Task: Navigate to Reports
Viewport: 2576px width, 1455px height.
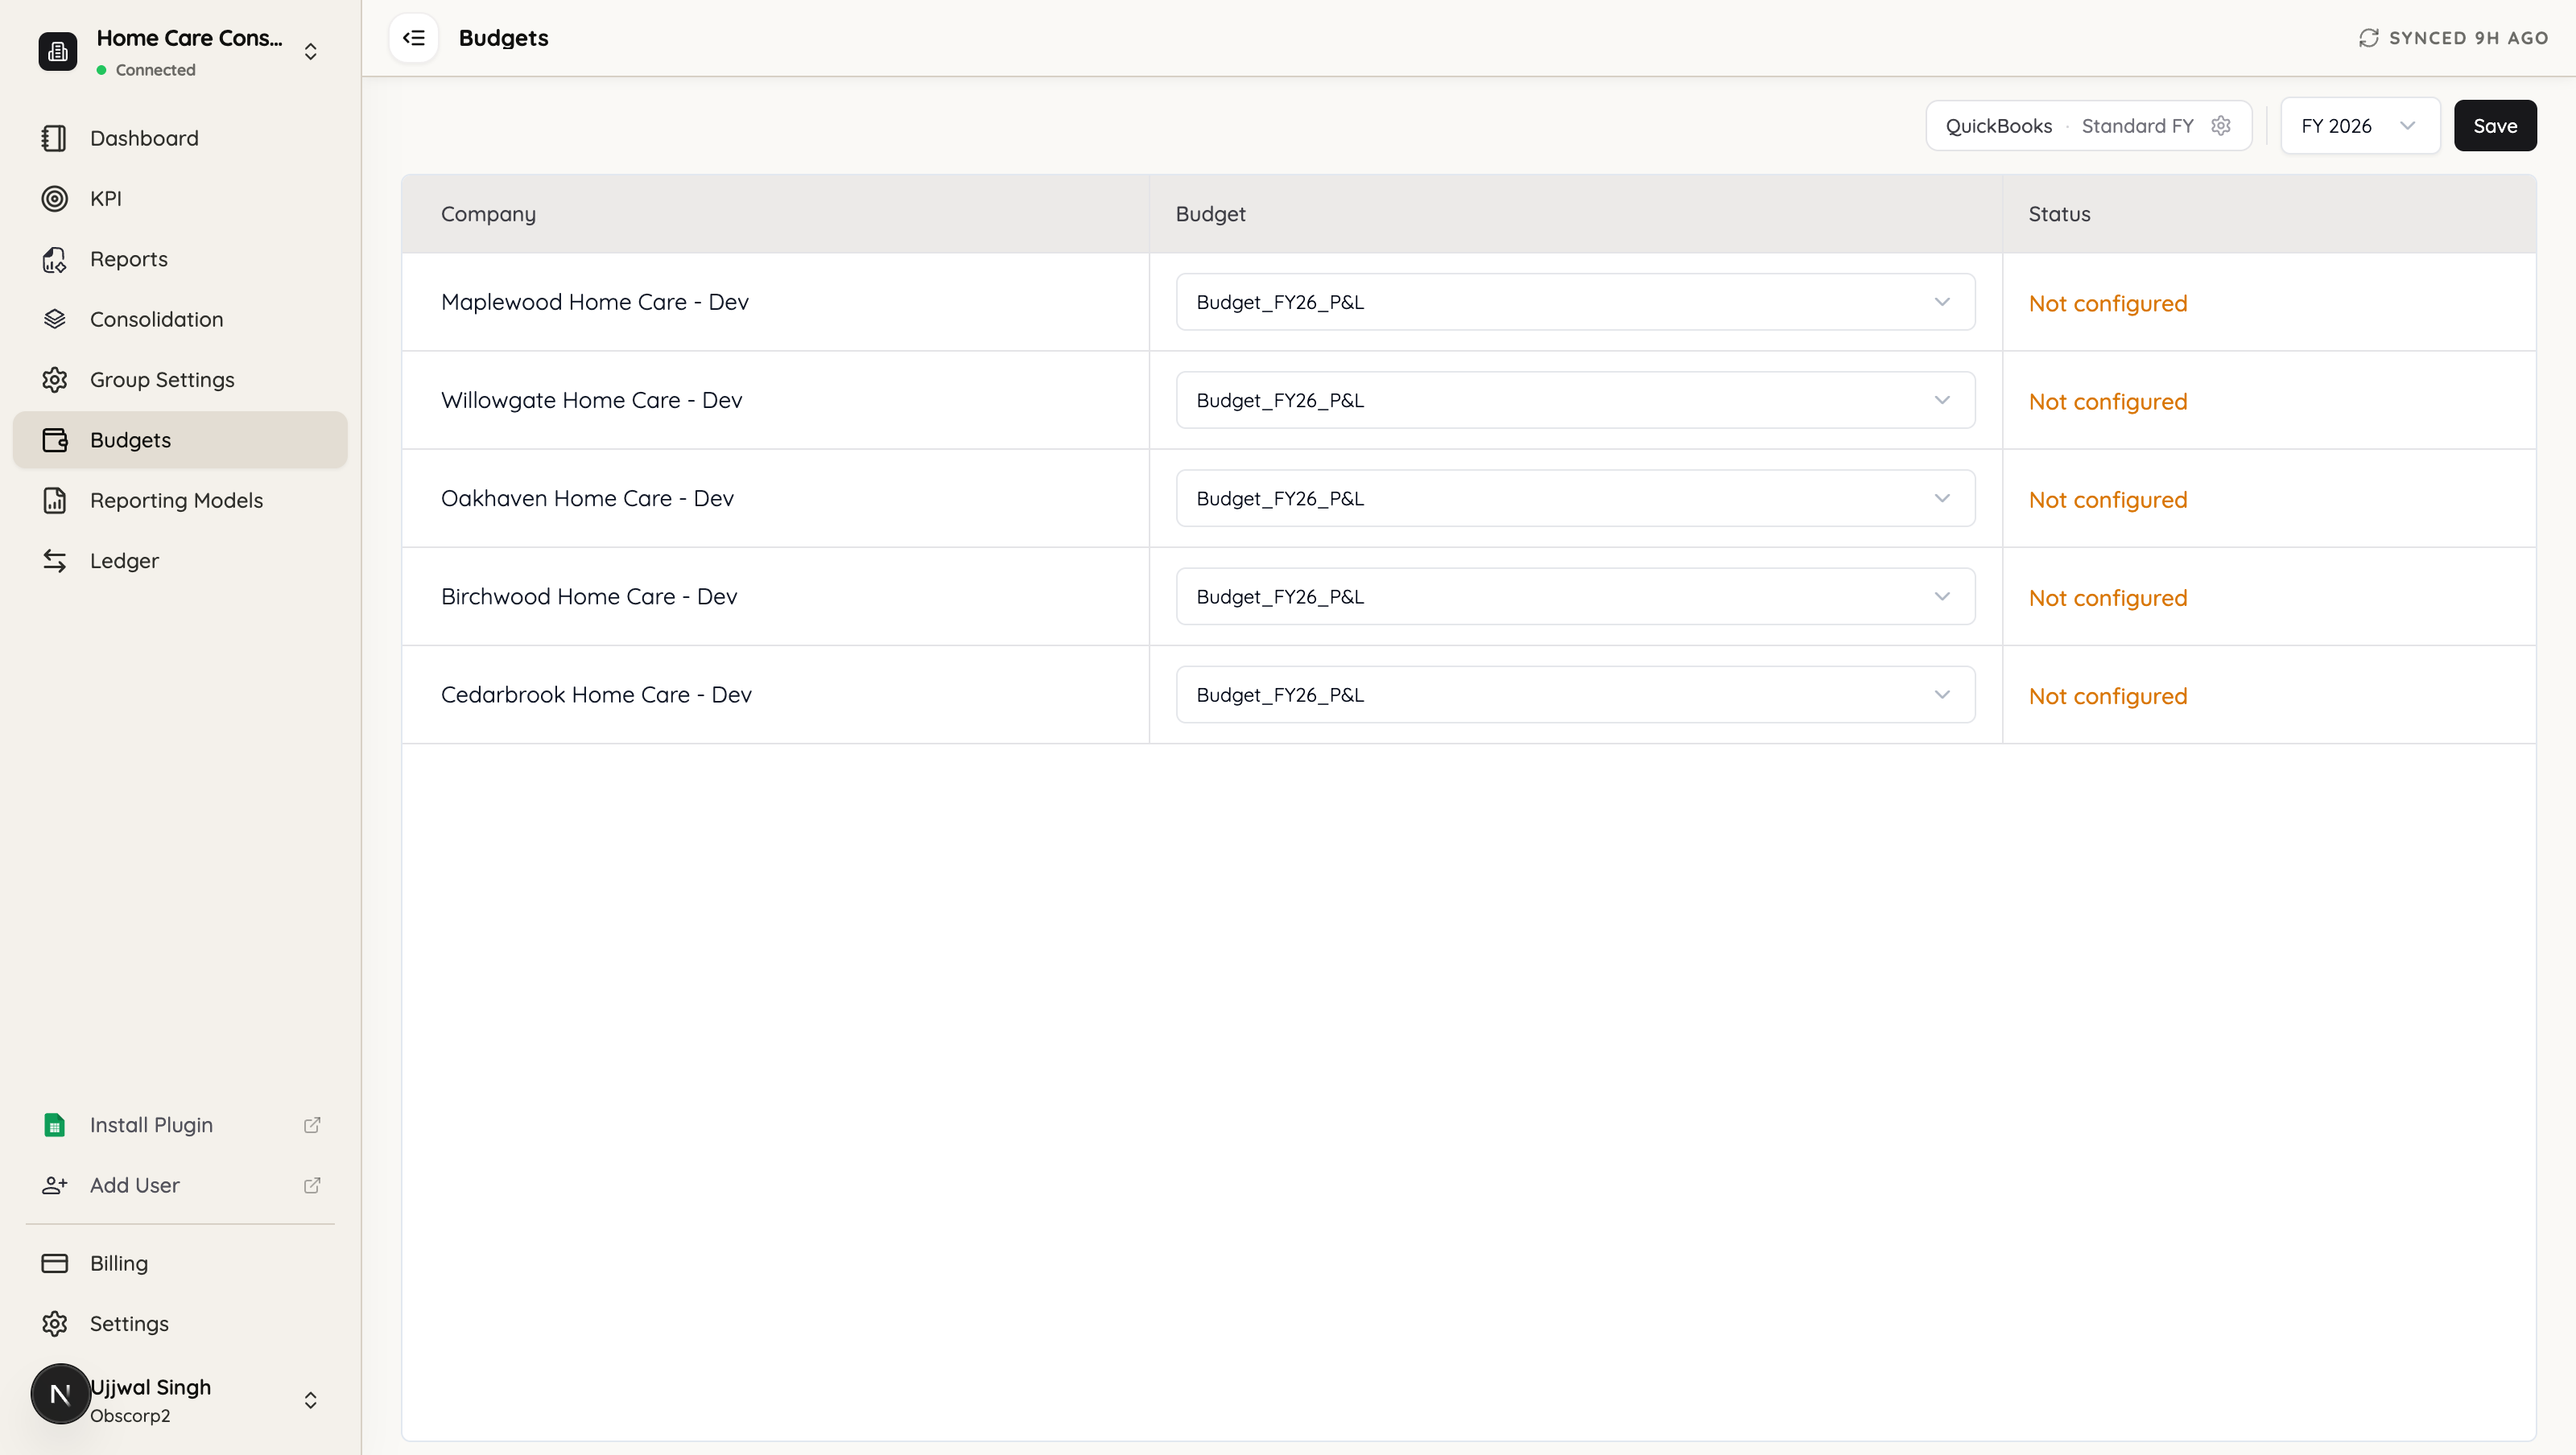Action: [180, 259]
